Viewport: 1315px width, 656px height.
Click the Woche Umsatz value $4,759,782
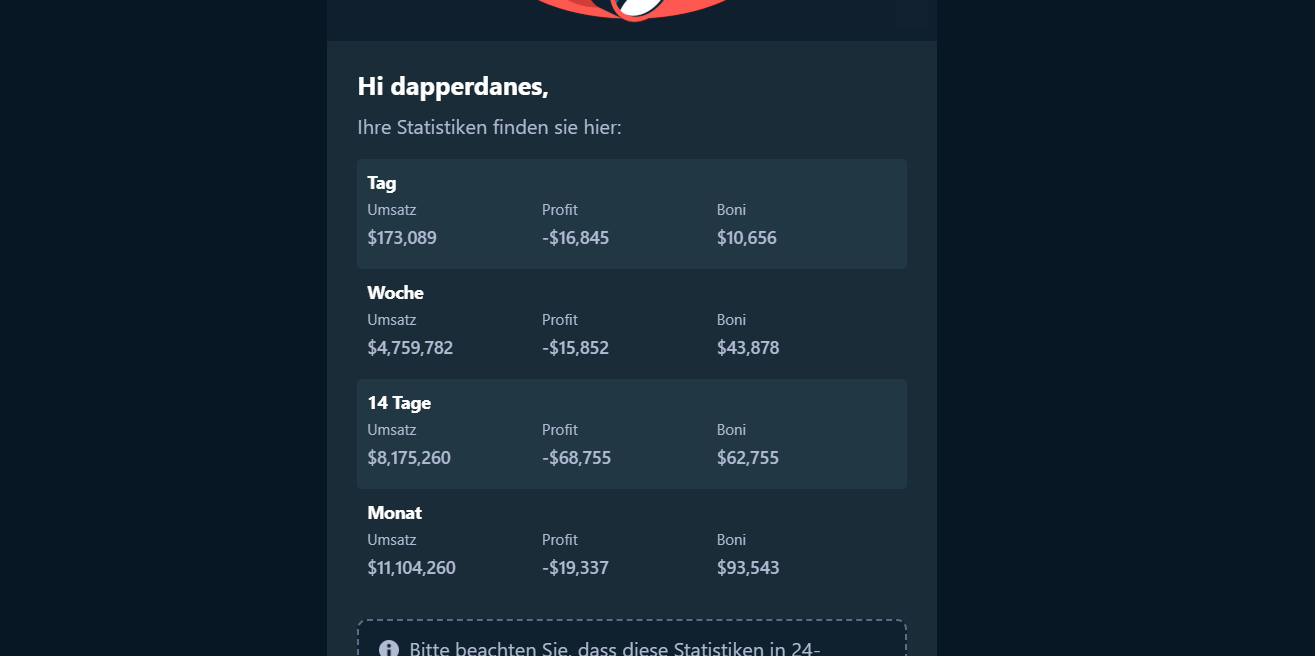coord(410,348)
